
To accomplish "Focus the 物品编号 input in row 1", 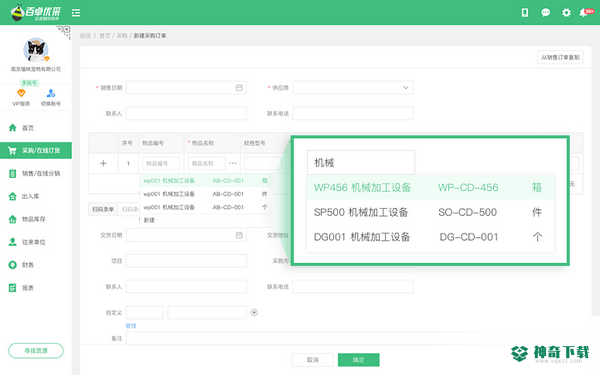I will pyautogui.click(x=161, y=163).
